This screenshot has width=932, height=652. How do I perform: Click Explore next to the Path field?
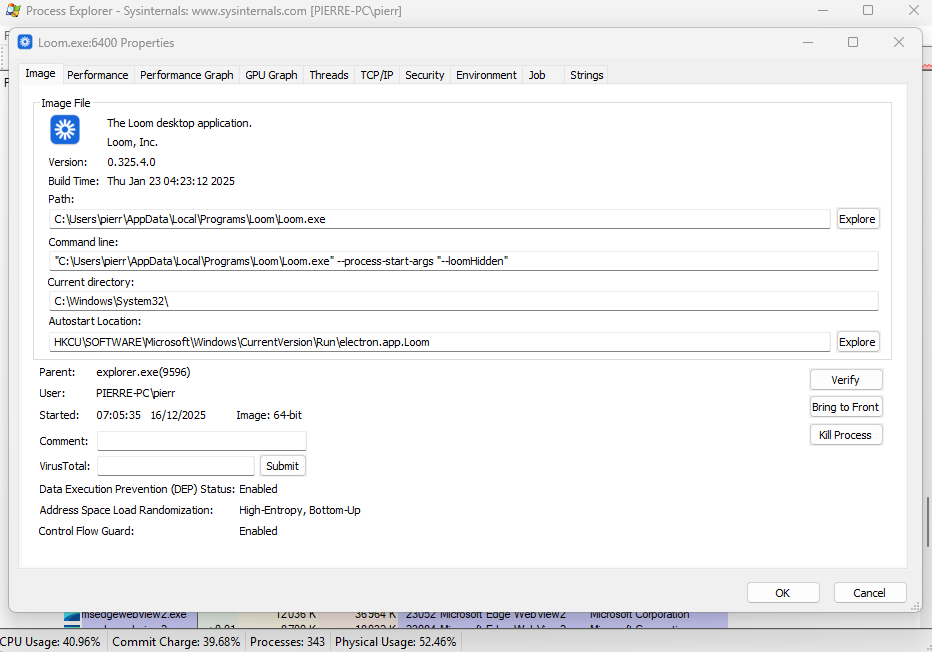coord(857,219)
